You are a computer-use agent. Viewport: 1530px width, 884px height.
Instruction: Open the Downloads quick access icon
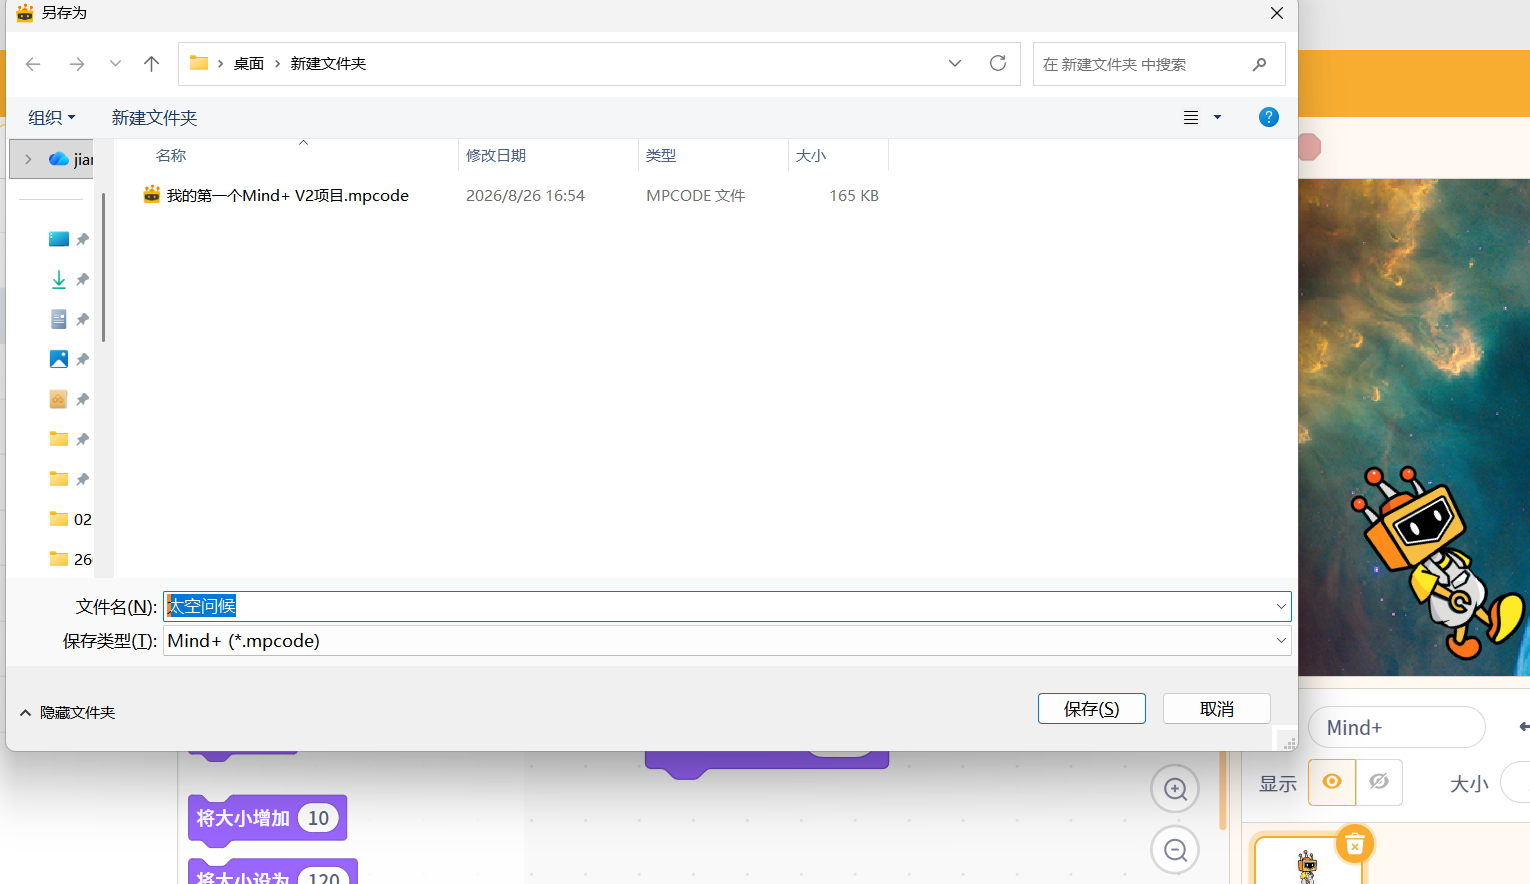tap(59, 279)
